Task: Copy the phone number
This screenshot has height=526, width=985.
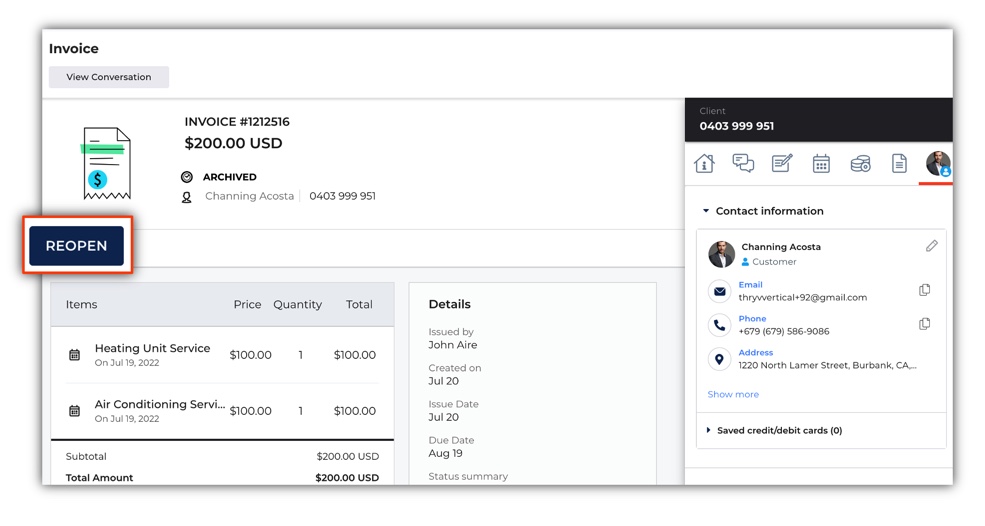Action: point(924,324)
